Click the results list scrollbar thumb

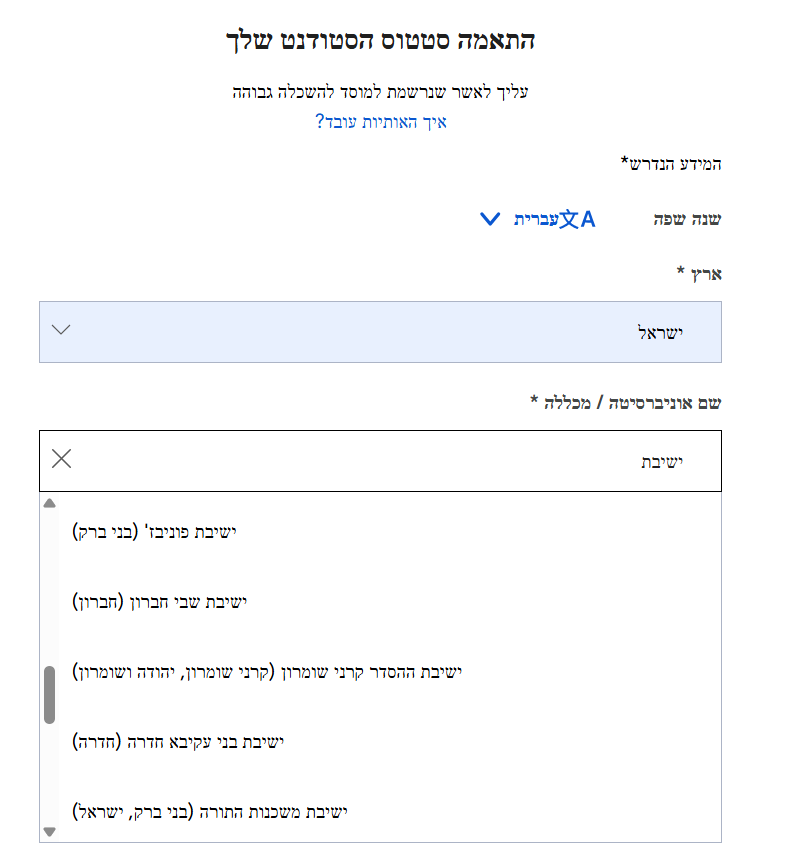click(x=49, y=694)
